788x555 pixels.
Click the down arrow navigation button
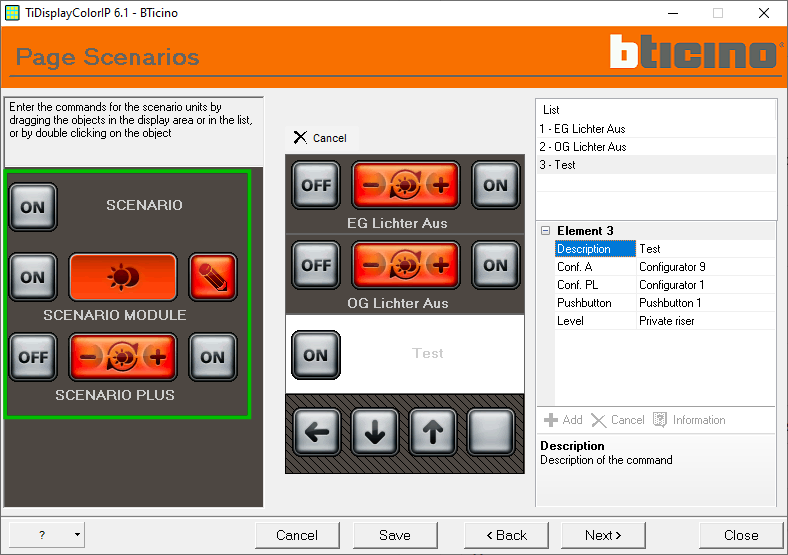(x=375, y=432)
